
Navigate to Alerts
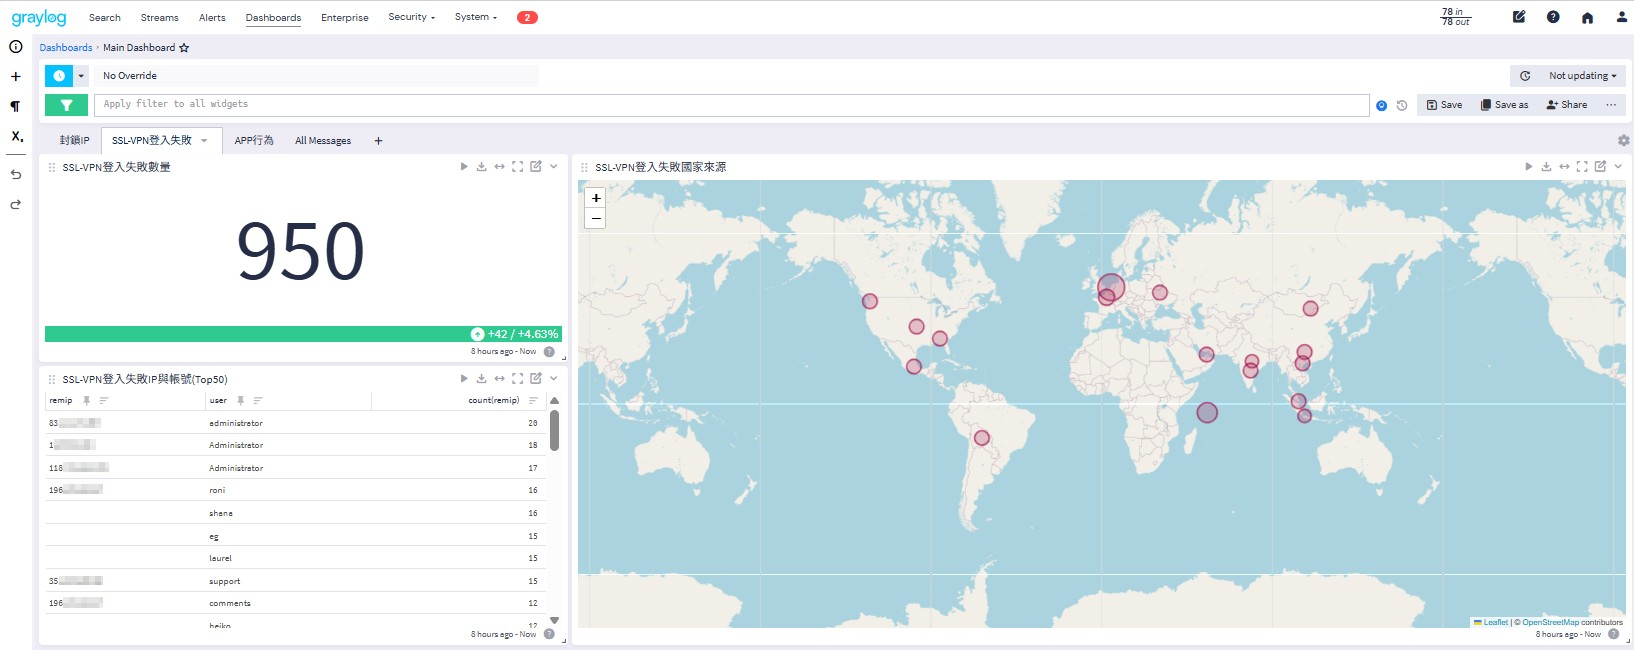(212, 18)
